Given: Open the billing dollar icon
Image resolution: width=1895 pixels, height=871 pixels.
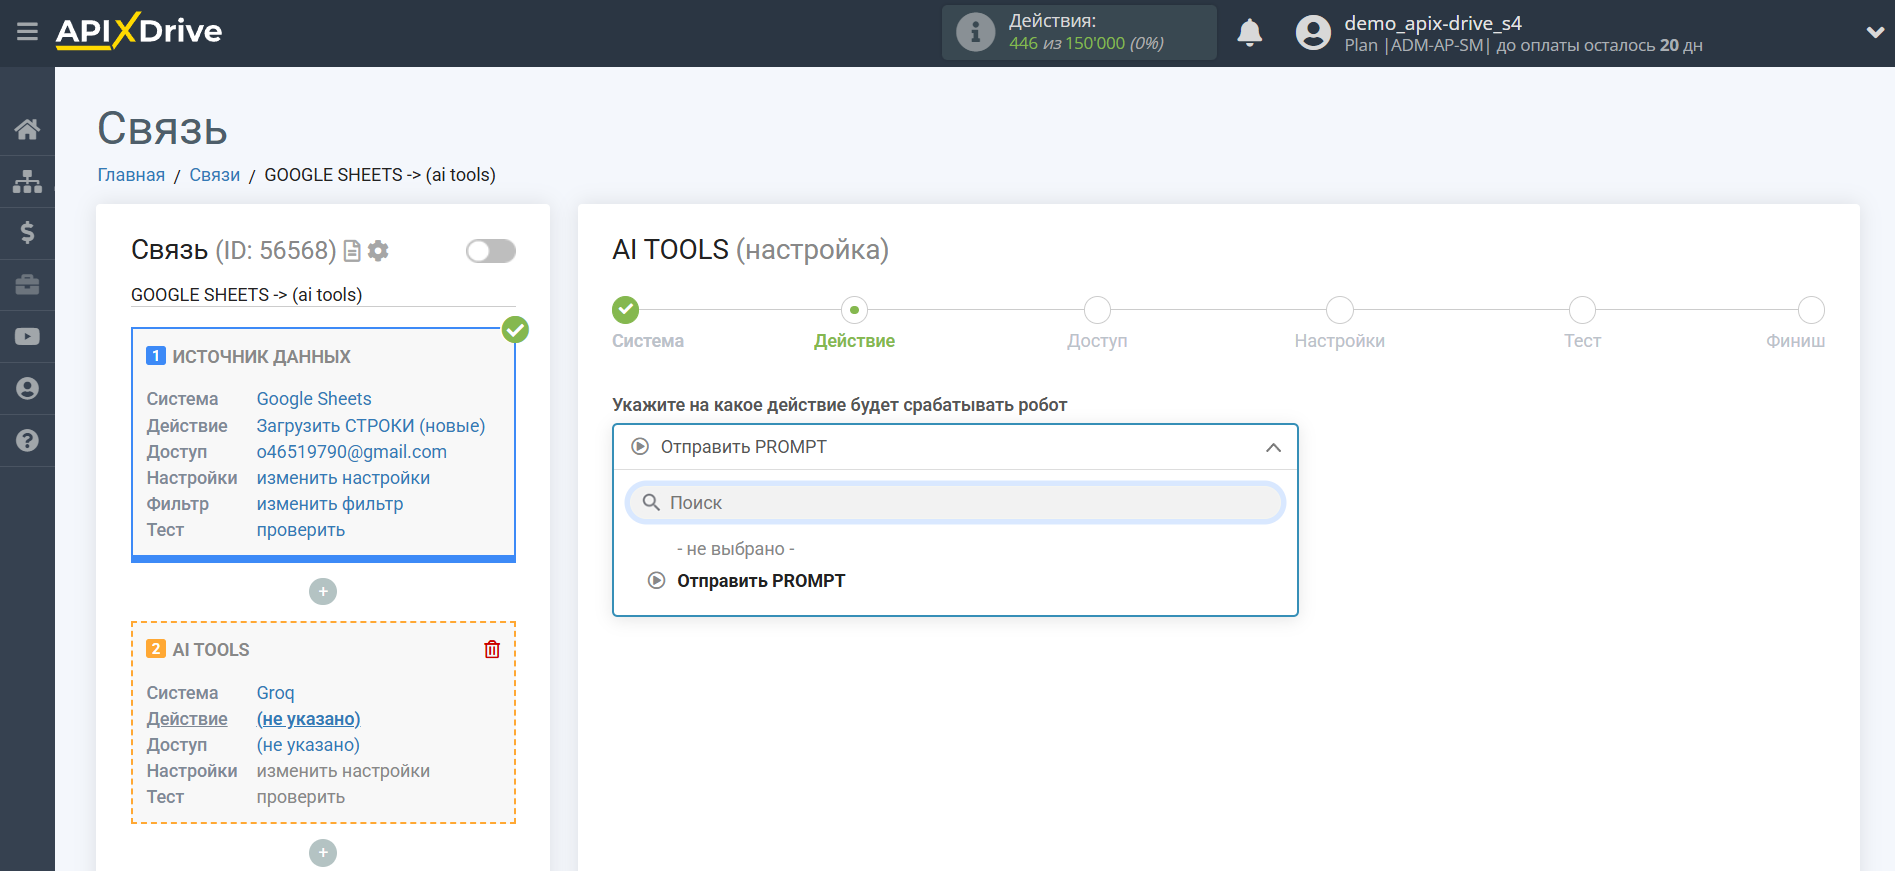Looking at the screenshot, I should 27,233.
